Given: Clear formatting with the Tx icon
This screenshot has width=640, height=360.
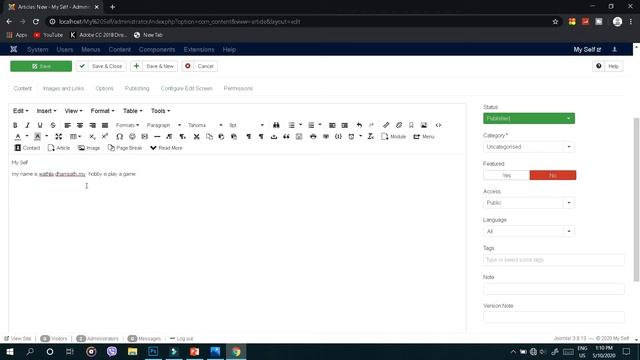Looking at the screenshot, I should (x=371, y=137).
